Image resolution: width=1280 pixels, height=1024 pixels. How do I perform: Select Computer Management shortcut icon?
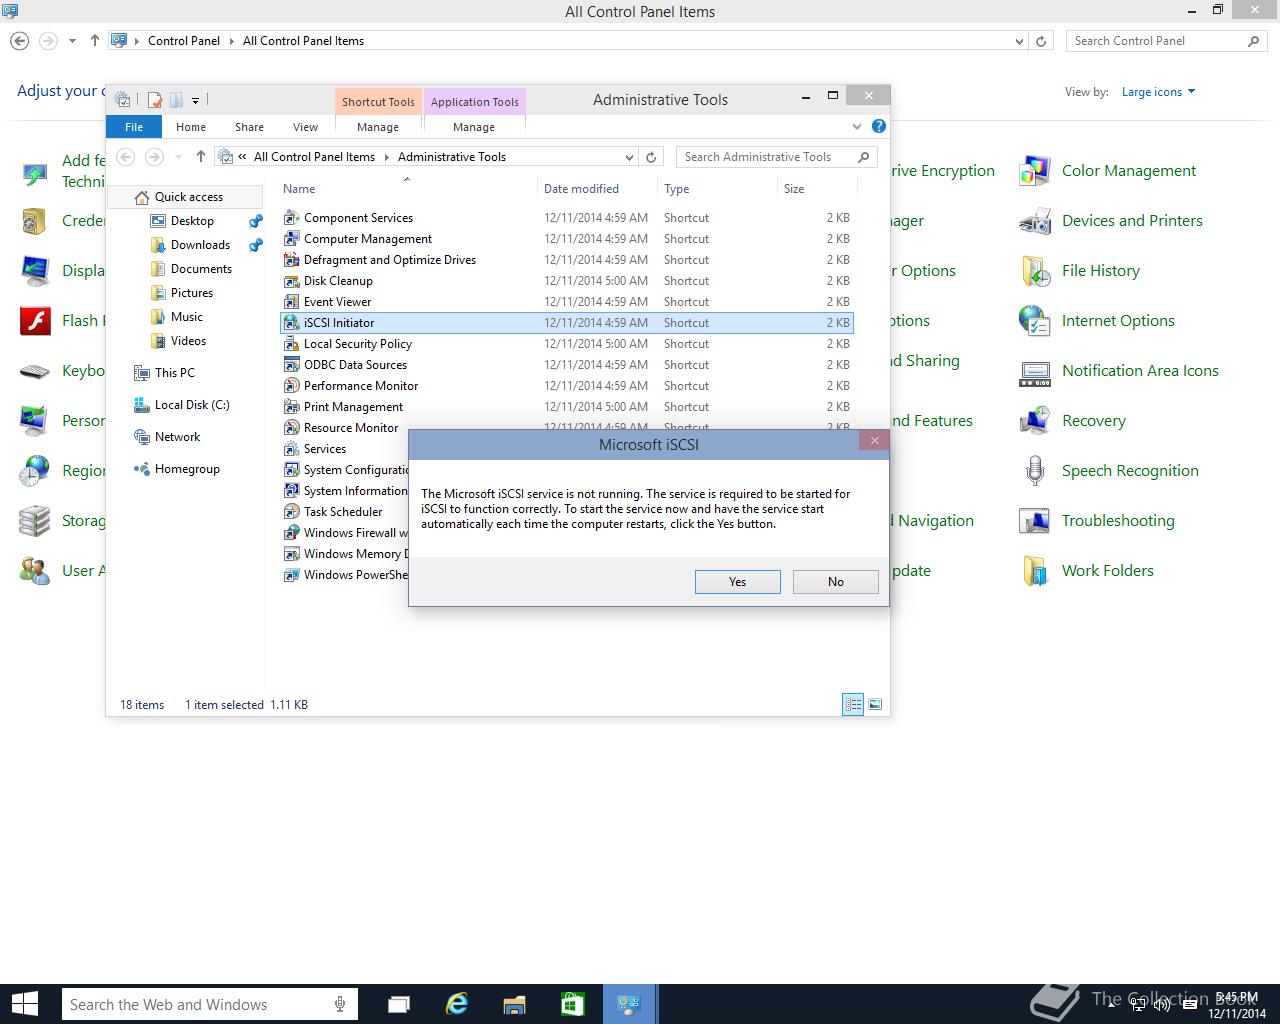pos(291,239)
